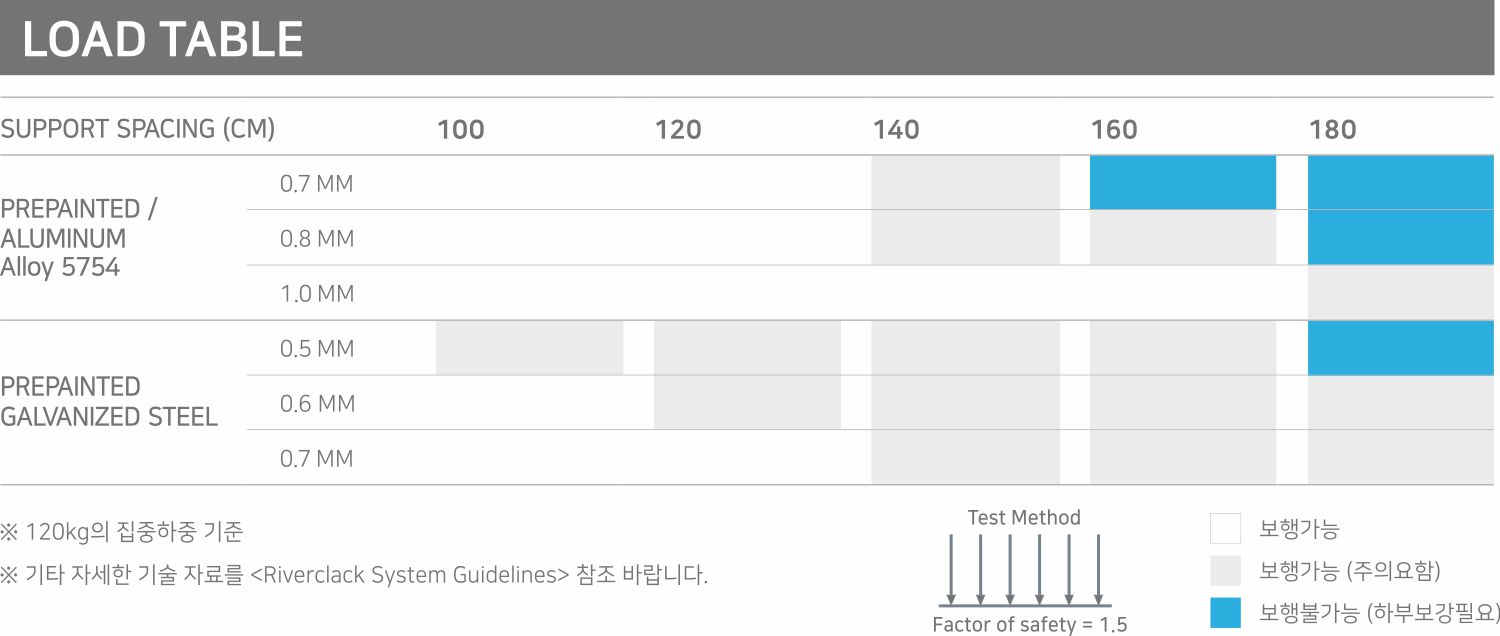The width and height of the screenshot is (1500, 636).
Task: Click the white legend swatch for 보행가능
Action: tap(1225, 528)
